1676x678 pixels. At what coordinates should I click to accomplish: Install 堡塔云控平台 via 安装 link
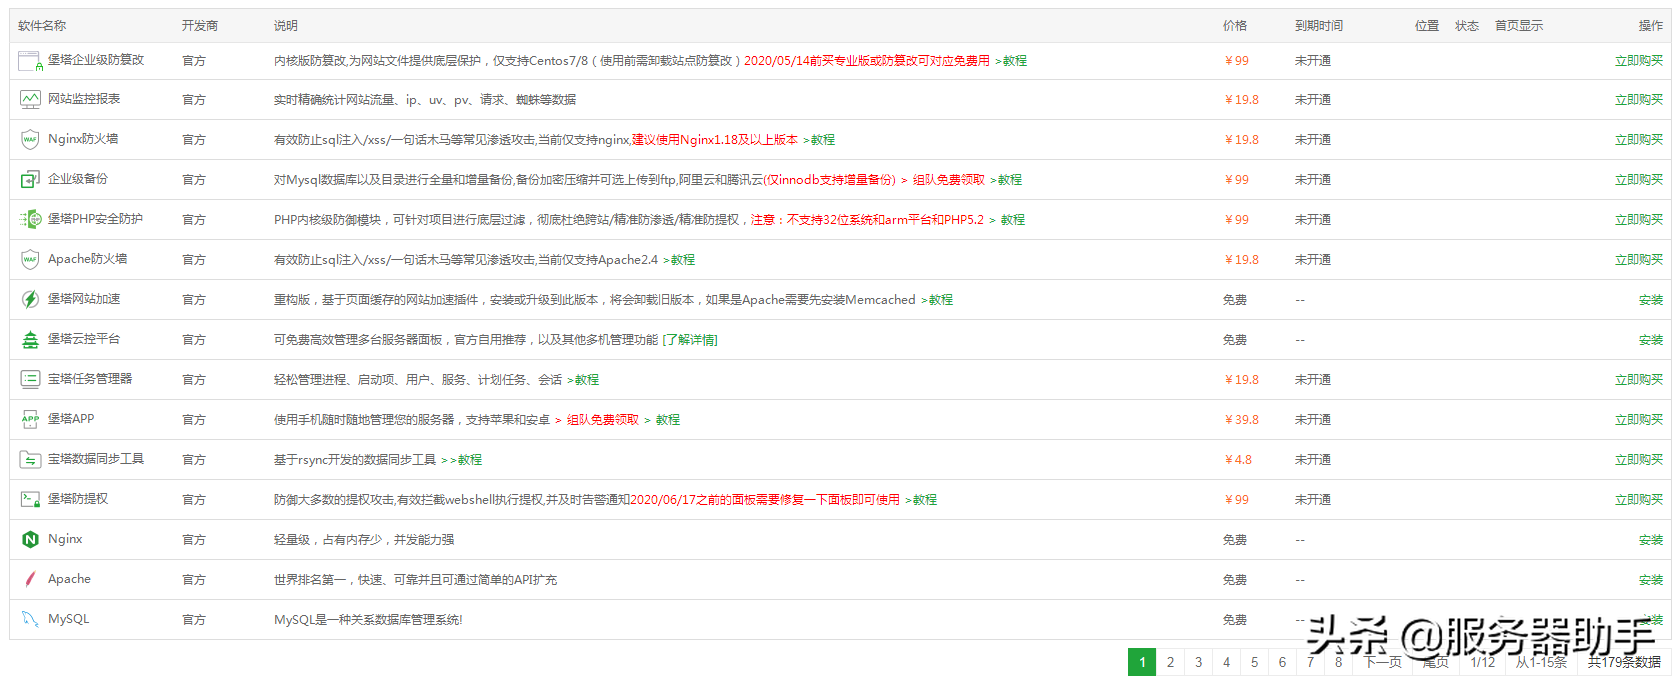1651,340
